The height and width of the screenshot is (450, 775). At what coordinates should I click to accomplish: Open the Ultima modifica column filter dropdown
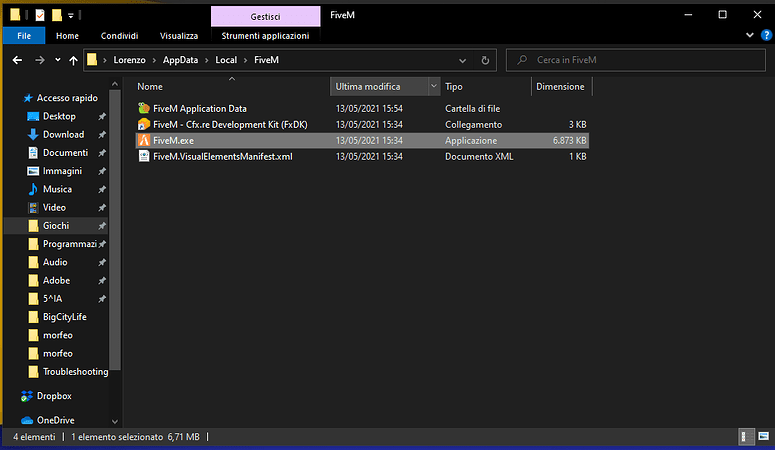coord(433,87)
